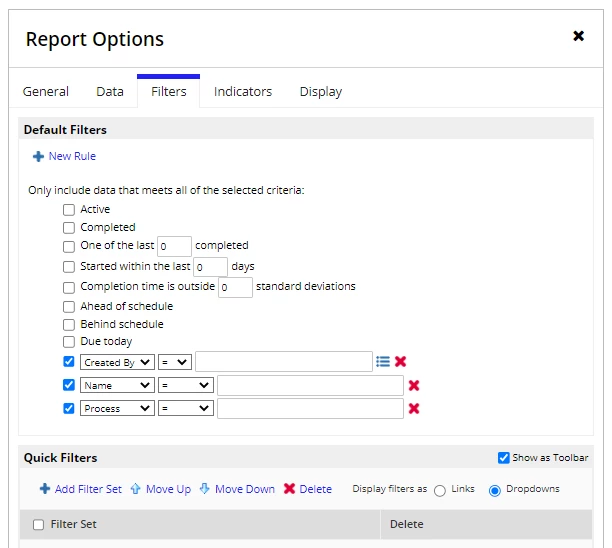Screen dimensions: 612x548
Task: Uncheck the Process rule checkbox
Action: [x=69, y=408]
